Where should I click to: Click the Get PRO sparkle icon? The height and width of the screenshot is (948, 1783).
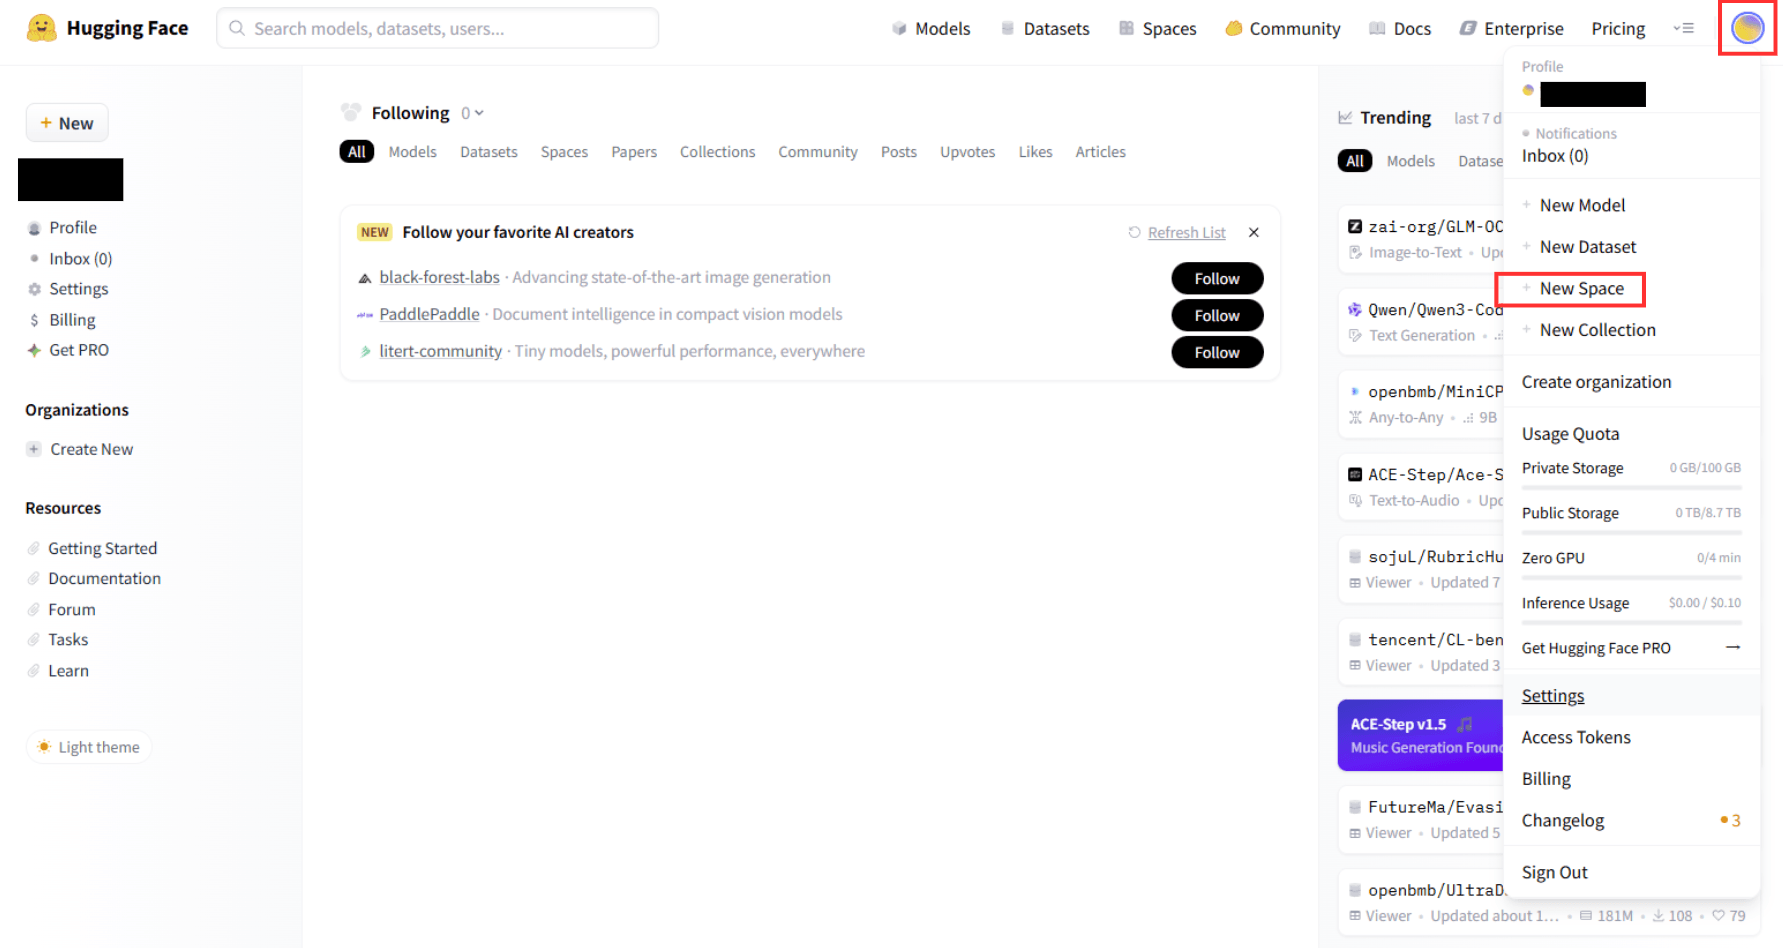click(x=35, y=350)
